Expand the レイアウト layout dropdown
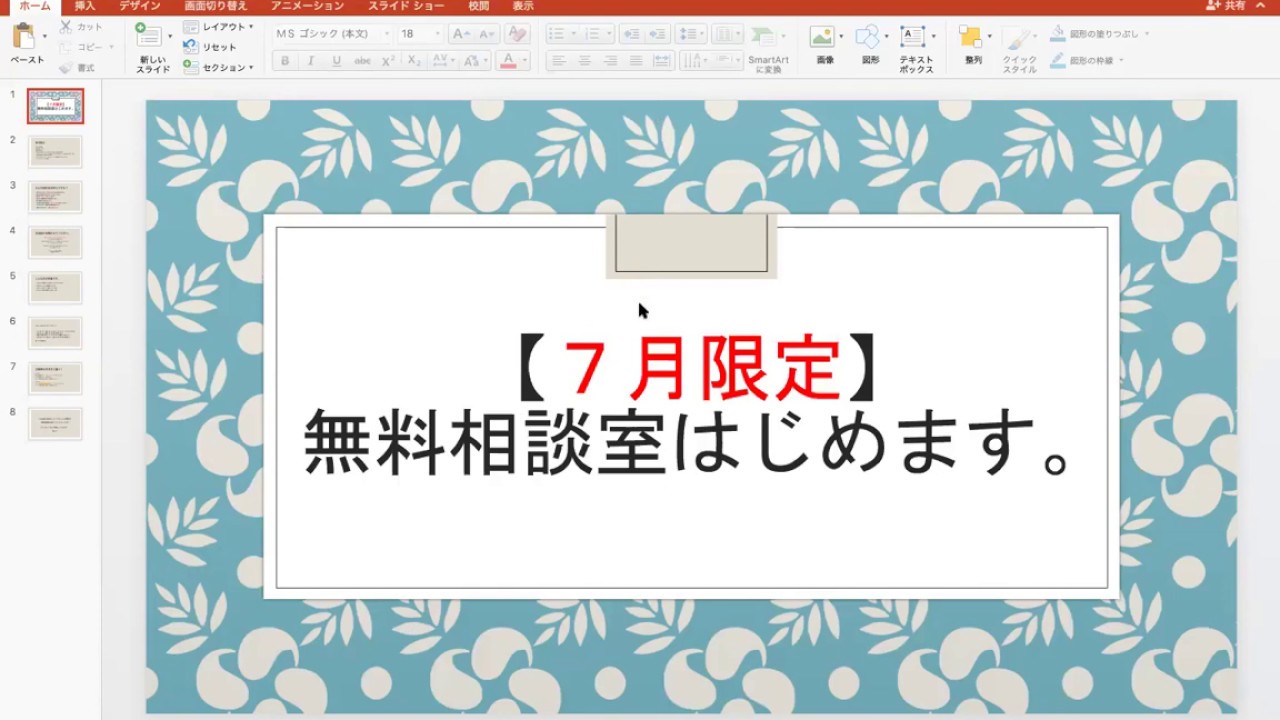Image resolution: width=1280 pixels, height=720 pixels. click(250, 27)
